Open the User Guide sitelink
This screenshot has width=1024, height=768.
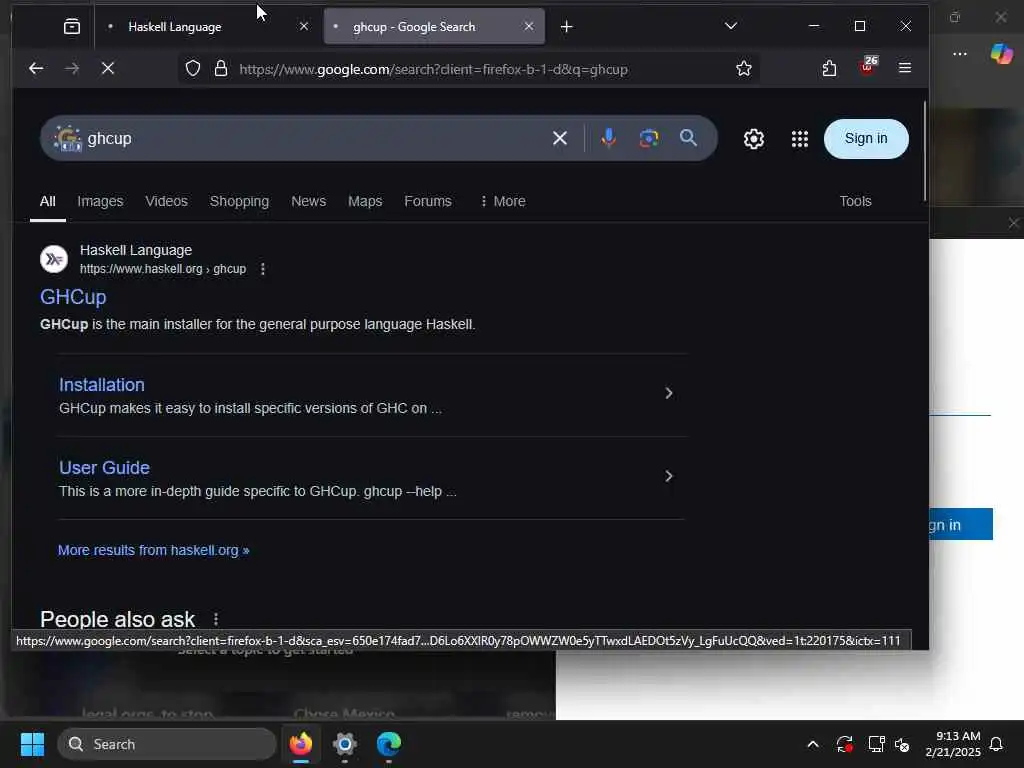pyautogui.click(x=104, y=468)
